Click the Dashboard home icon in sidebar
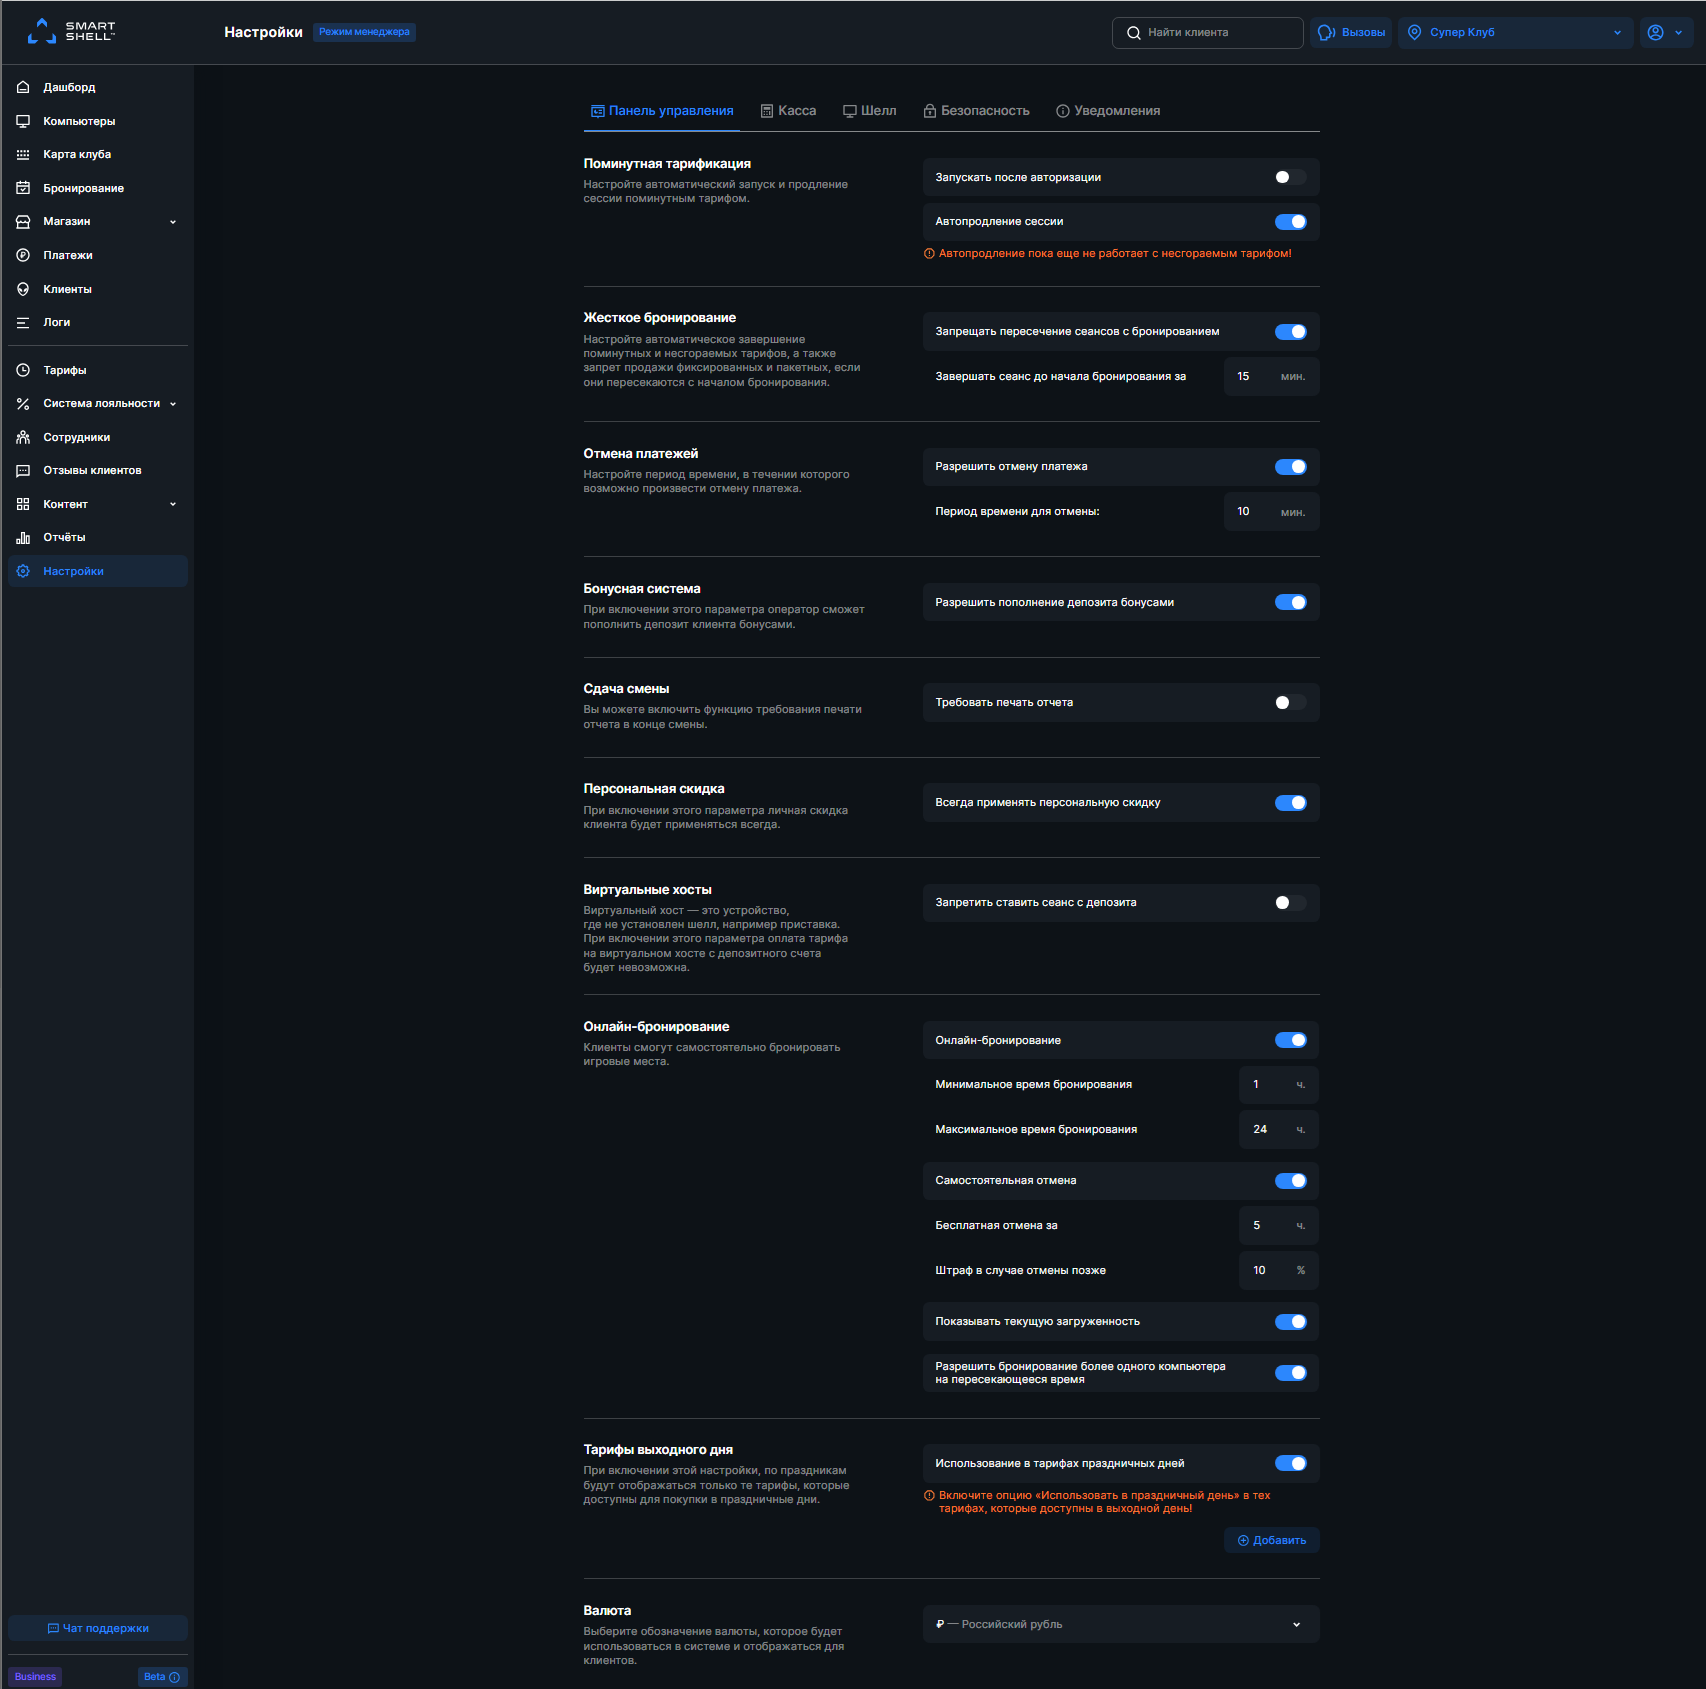Image resolution: width=1706 pixels, height=1689 pixels. coord(23,87)
